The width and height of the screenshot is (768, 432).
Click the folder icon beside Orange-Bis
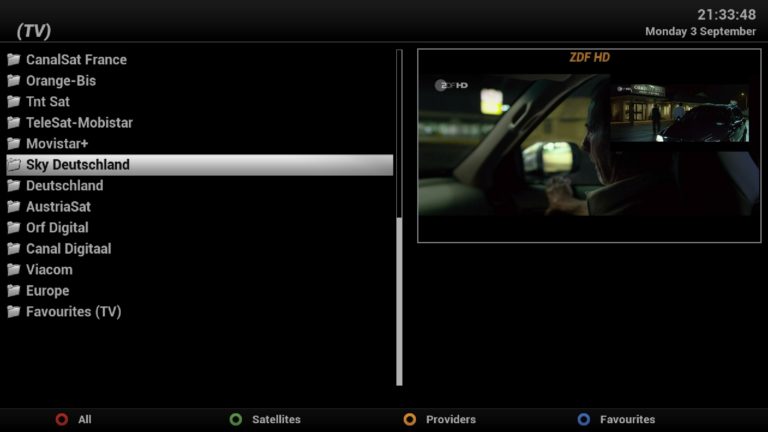[14, 81]
